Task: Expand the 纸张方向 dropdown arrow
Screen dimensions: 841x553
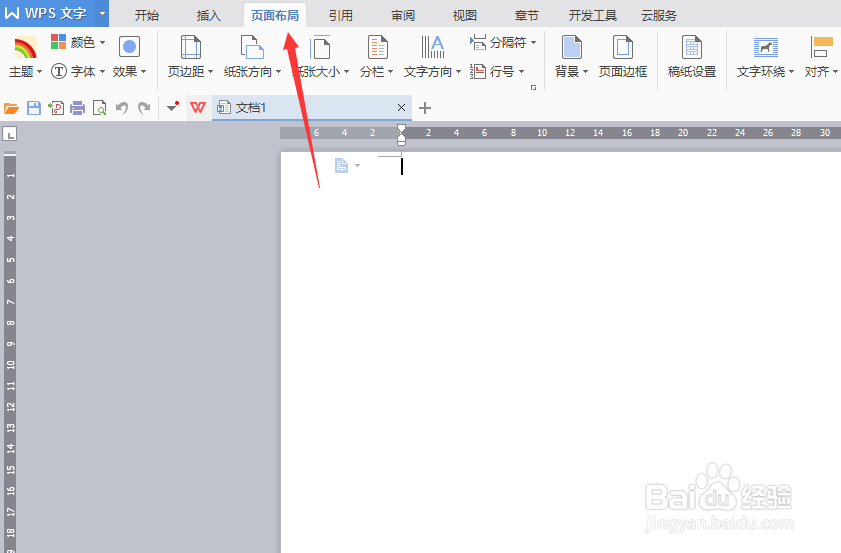Action: [278, 71]
